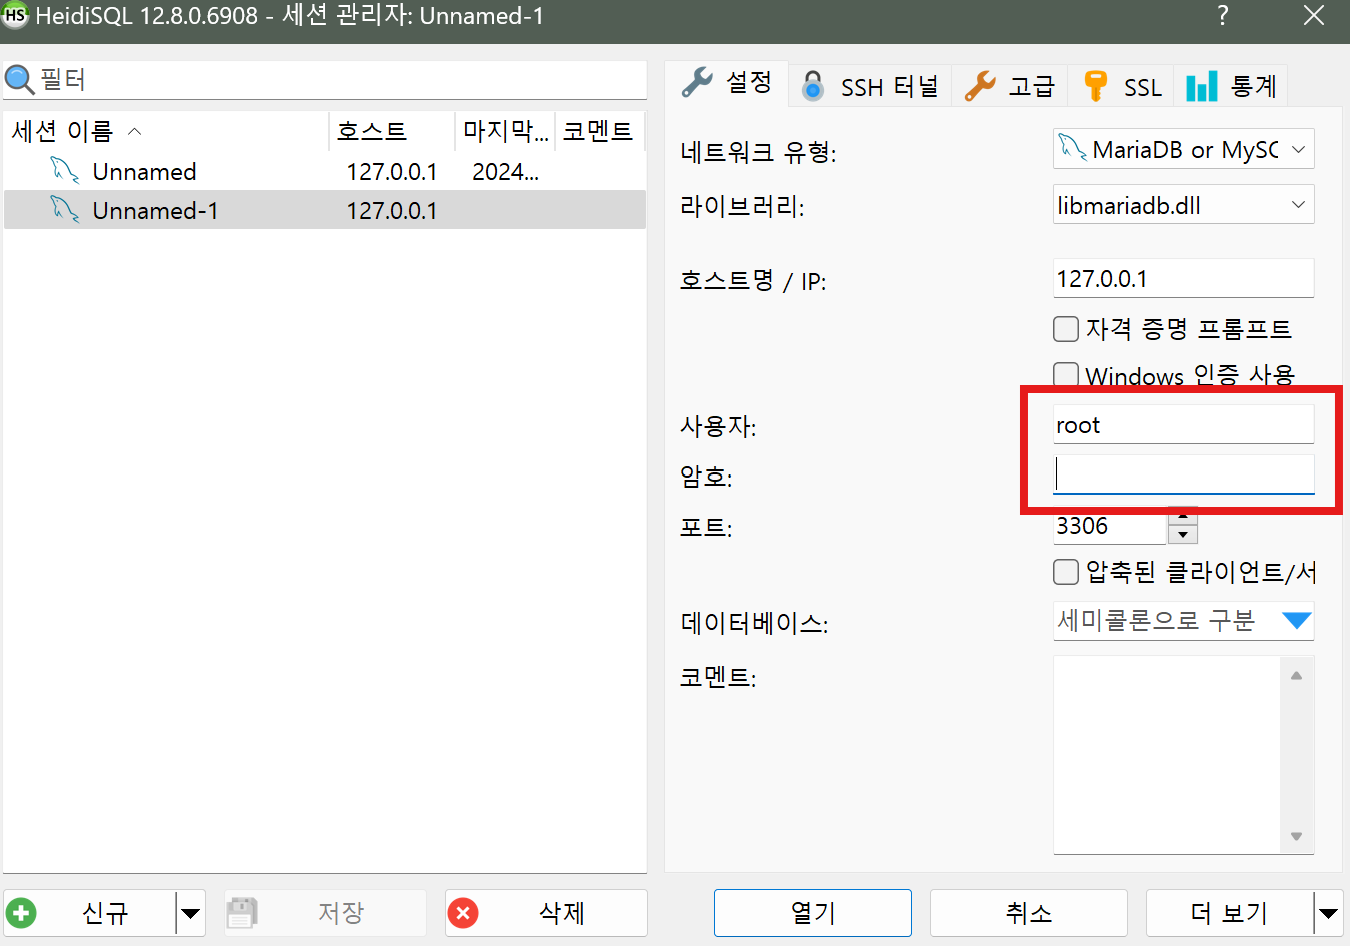Image resolution: width=1350 pixels, height=946 pixels.
Task: Click the 취소 button
Action: (x=1028, y=913)
